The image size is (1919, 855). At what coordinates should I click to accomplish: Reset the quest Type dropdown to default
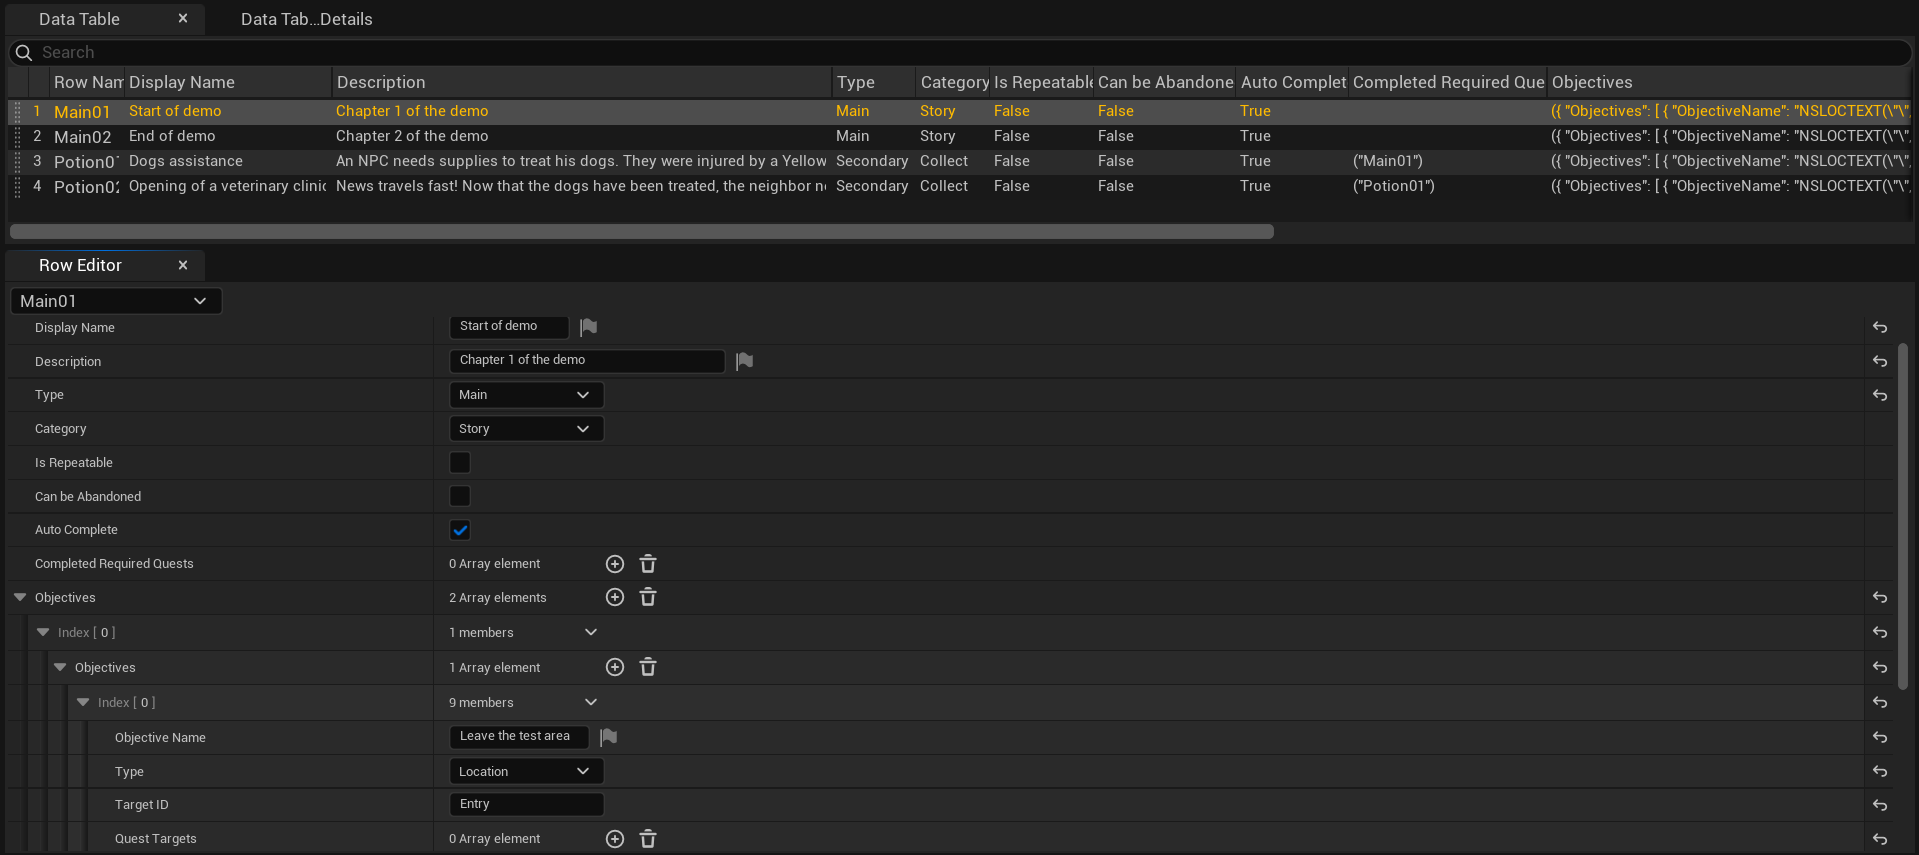tap(1880, 396)
